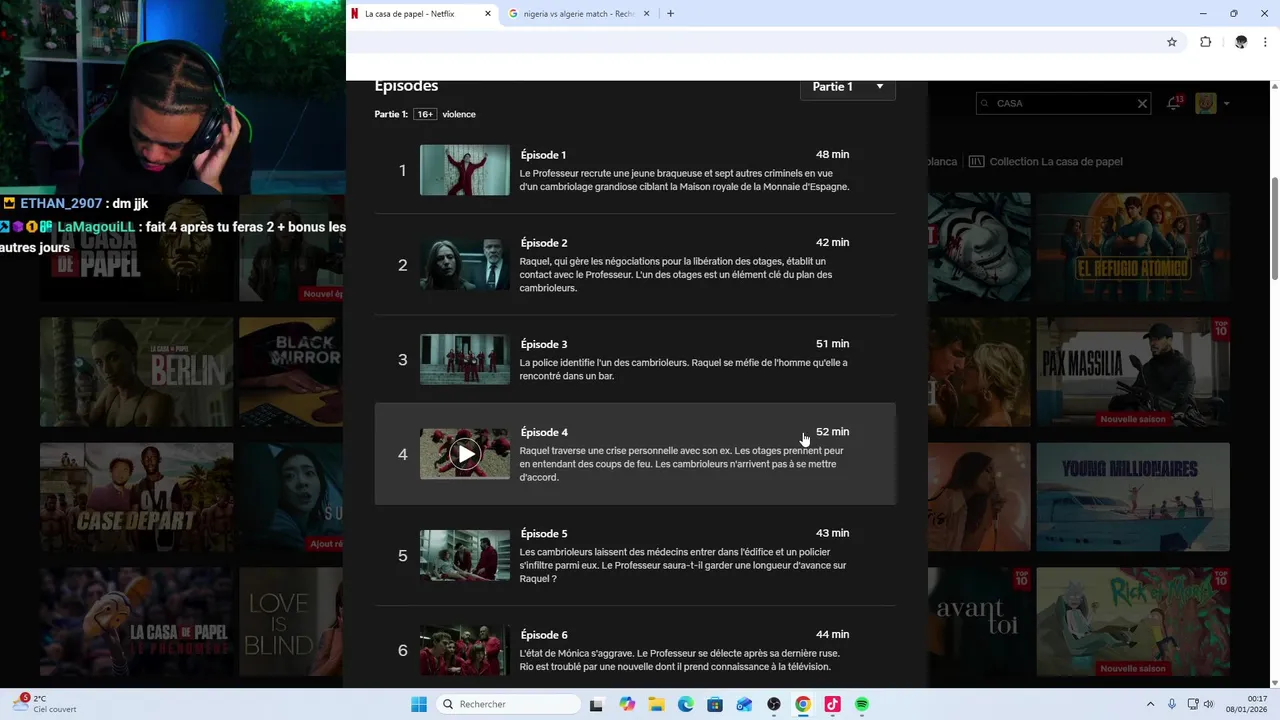
Task: Open the Netflix profile avatar menu
Action: pyautogui.click(x=1206, y=103)
